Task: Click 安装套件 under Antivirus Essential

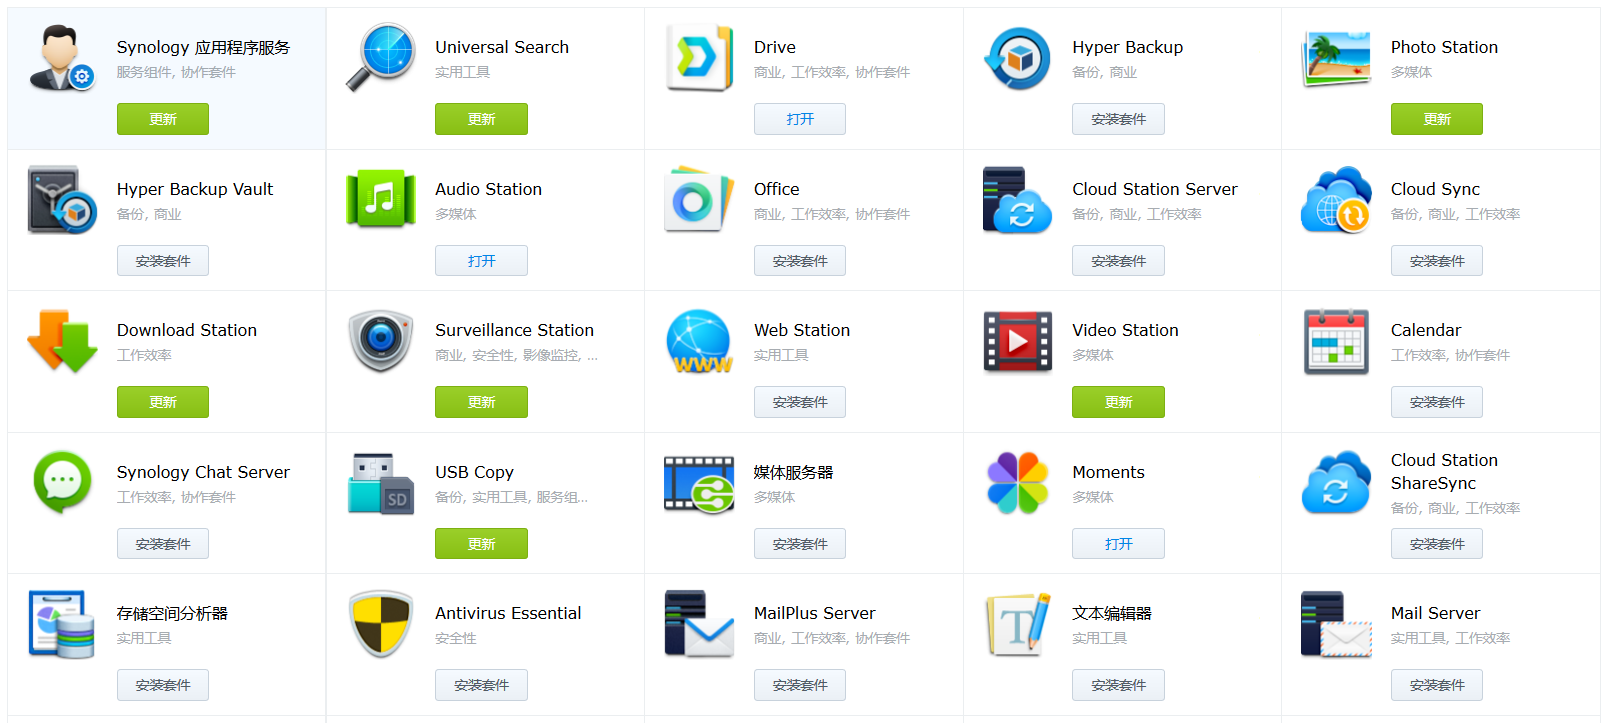Action: (x=481, y=685)
